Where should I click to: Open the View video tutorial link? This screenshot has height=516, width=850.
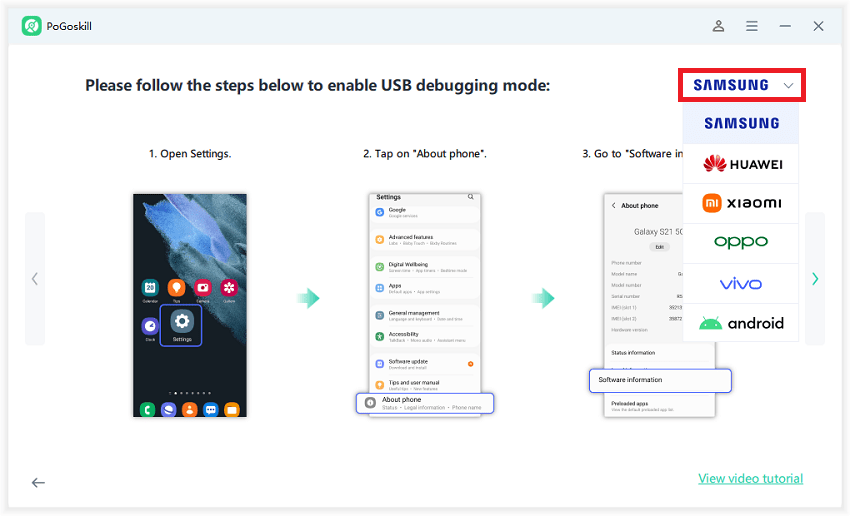point(750,478)
